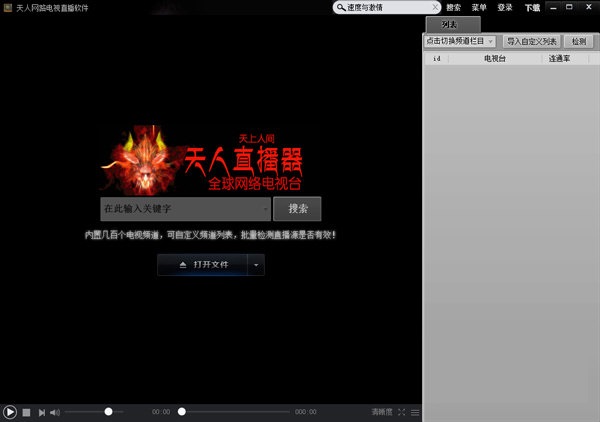Viewport: 601px width, 422px height.
Task: Click the app icon in title bar
Action: [8, 8]
